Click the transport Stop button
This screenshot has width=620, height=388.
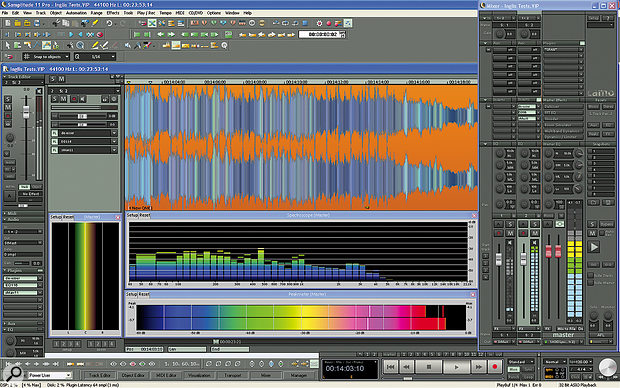click(x=429, y=367)
